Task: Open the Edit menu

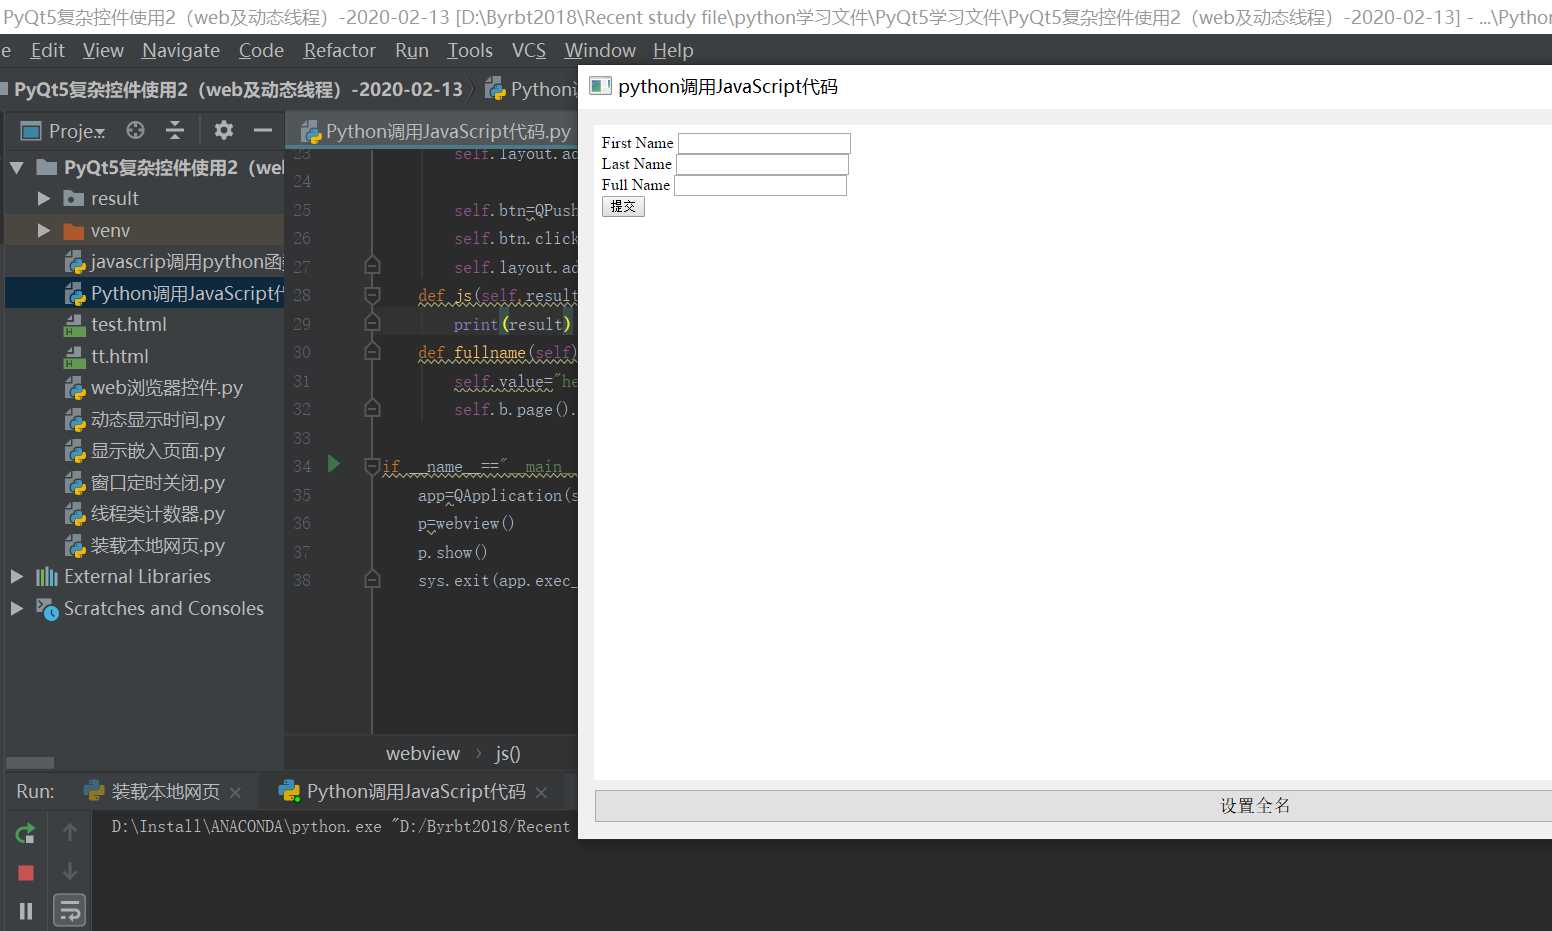Action: (x=47, y=50)
